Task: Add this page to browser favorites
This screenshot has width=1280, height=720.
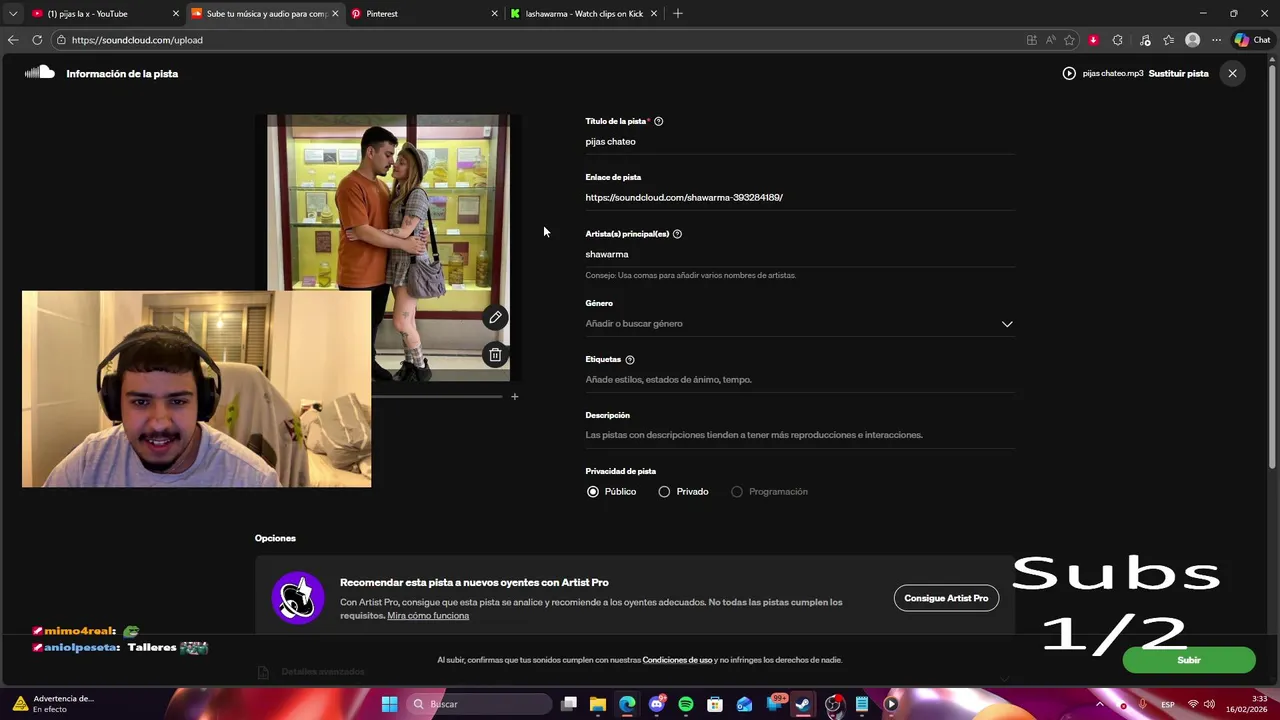Action: coord(1069,40)
